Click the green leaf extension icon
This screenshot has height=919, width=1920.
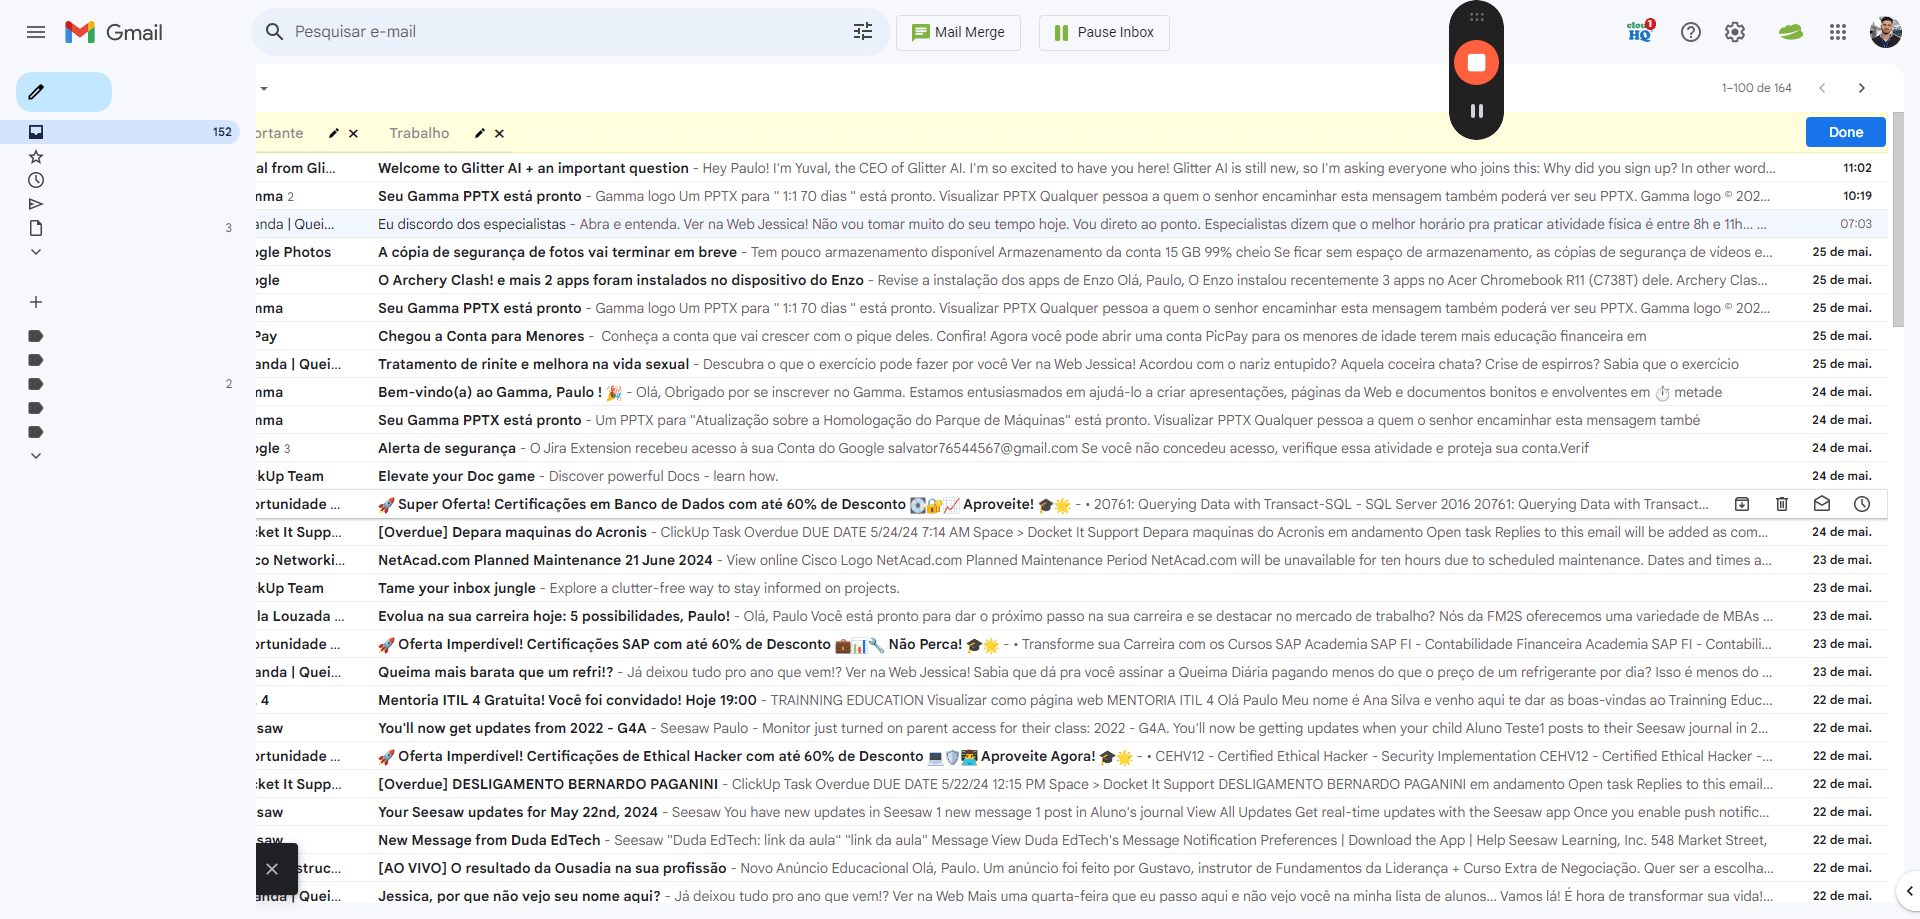[1790, 32]
